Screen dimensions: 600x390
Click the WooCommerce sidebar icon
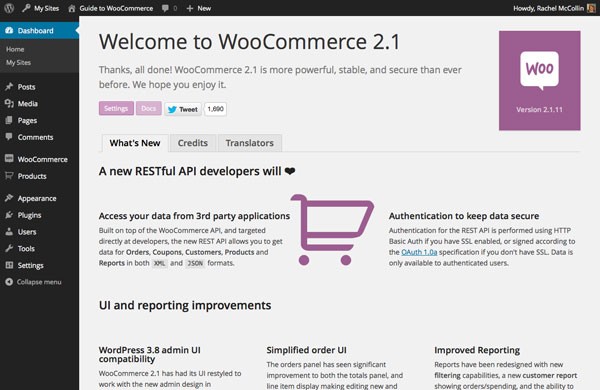(x=9, y=159)
